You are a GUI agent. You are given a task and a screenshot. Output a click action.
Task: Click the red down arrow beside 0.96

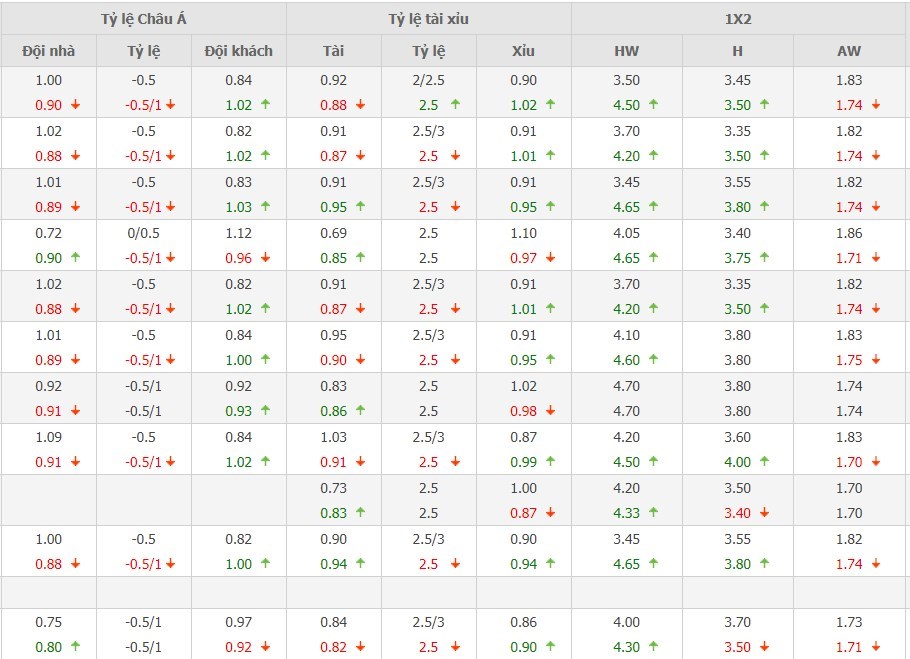tap(265, 258)
